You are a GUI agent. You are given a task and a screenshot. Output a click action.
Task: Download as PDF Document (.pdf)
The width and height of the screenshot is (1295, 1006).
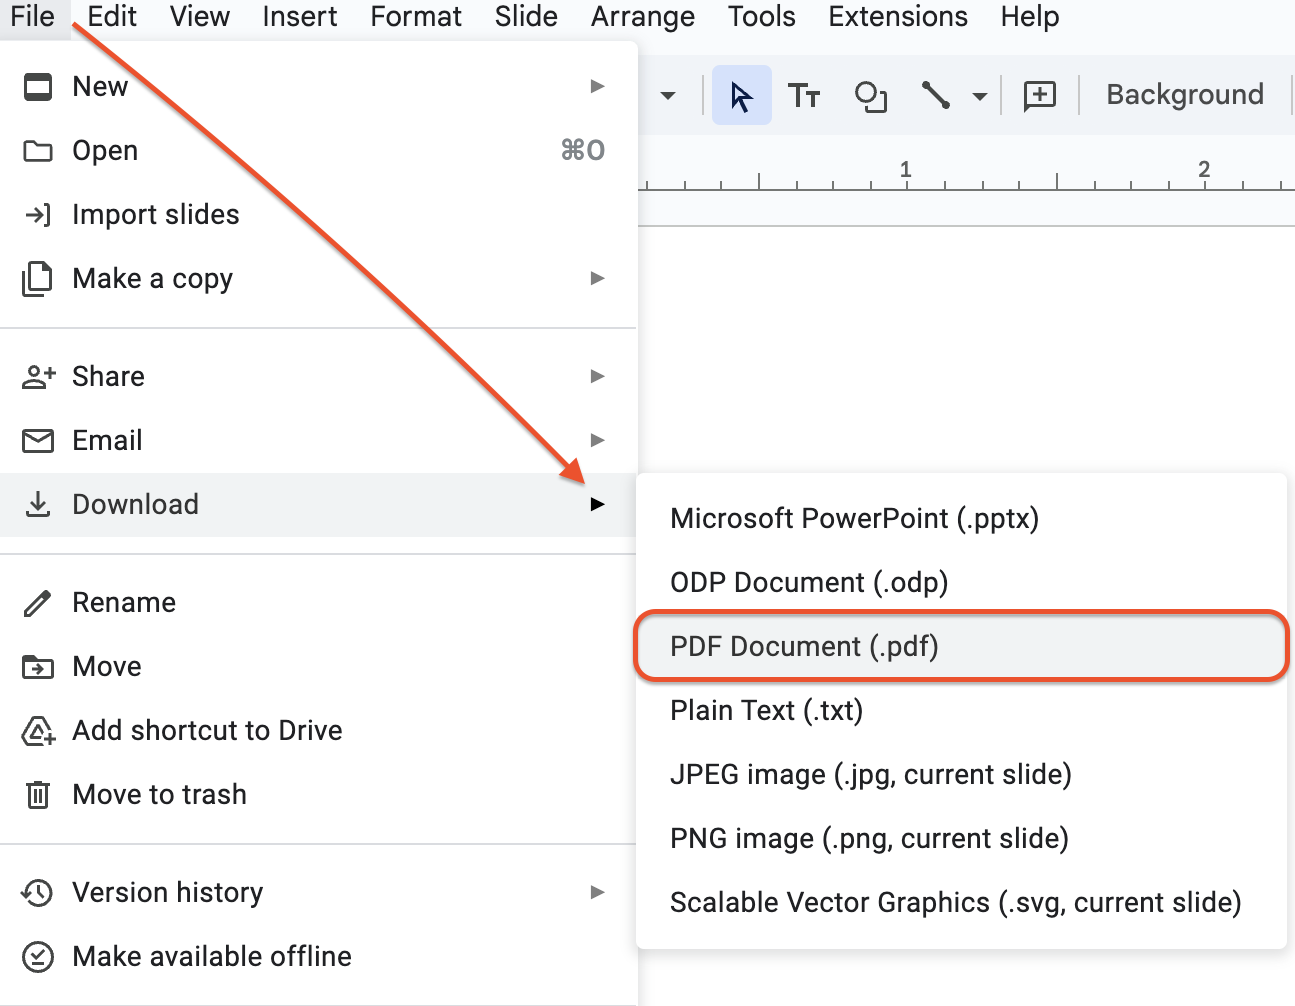click(x=961, y=646)
